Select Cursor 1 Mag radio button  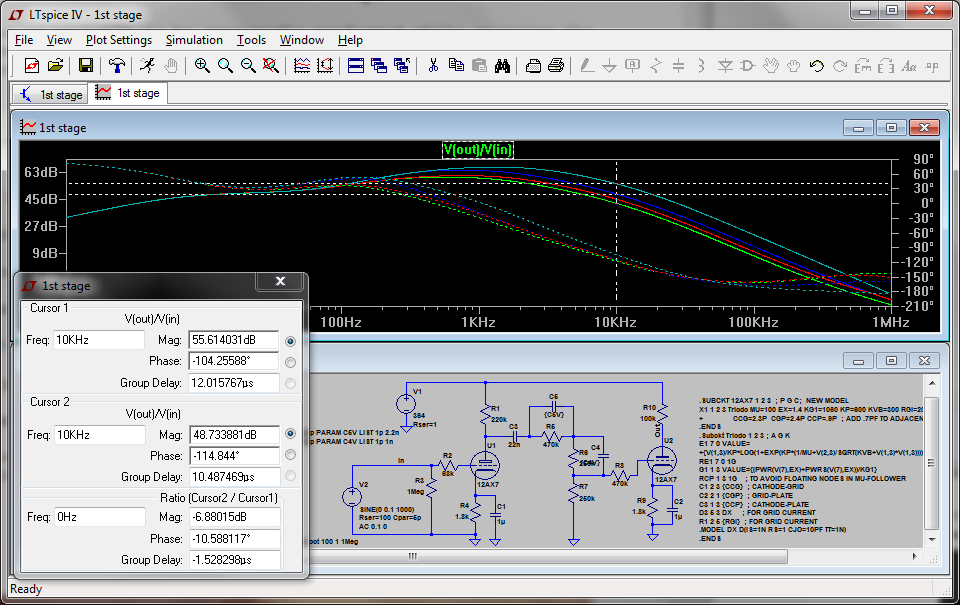click(291, 341)
